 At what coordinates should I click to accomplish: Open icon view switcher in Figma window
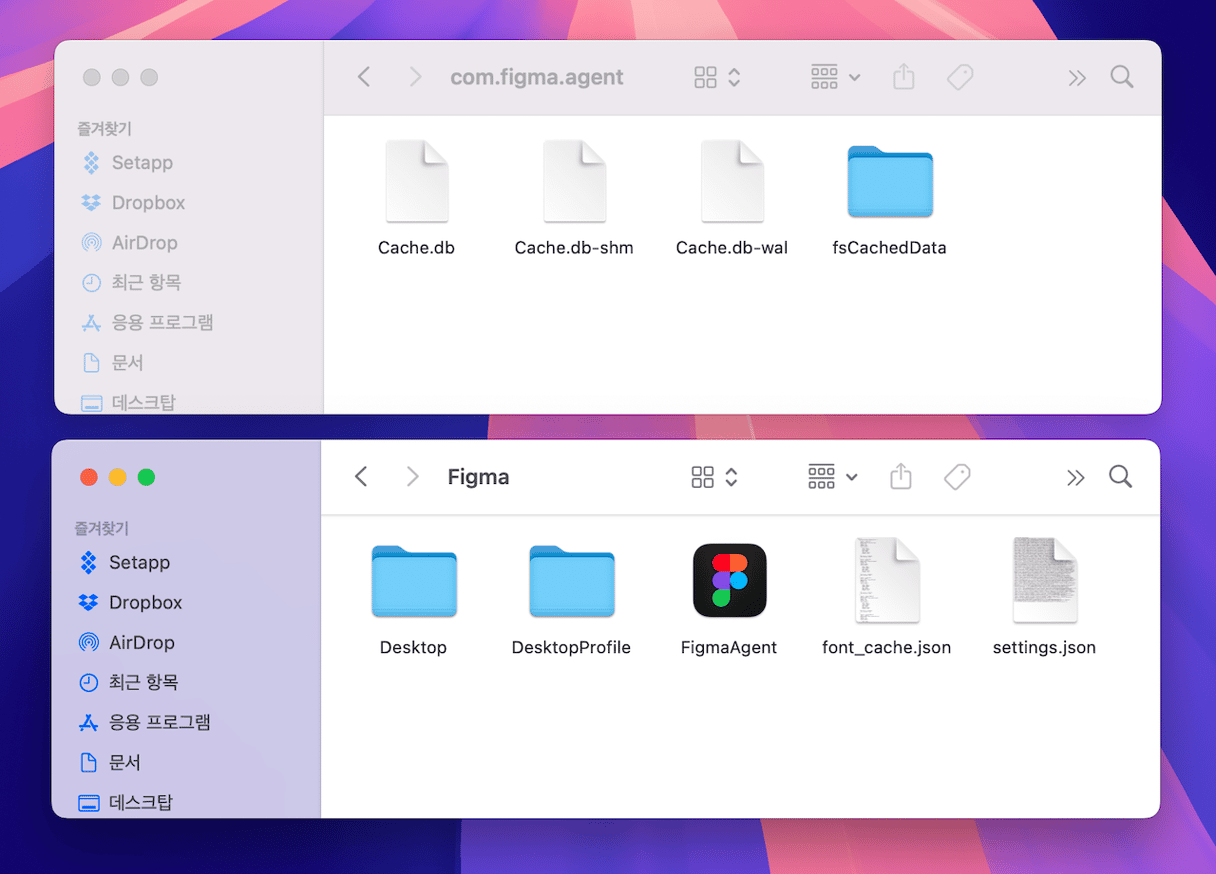pos(715,477)
